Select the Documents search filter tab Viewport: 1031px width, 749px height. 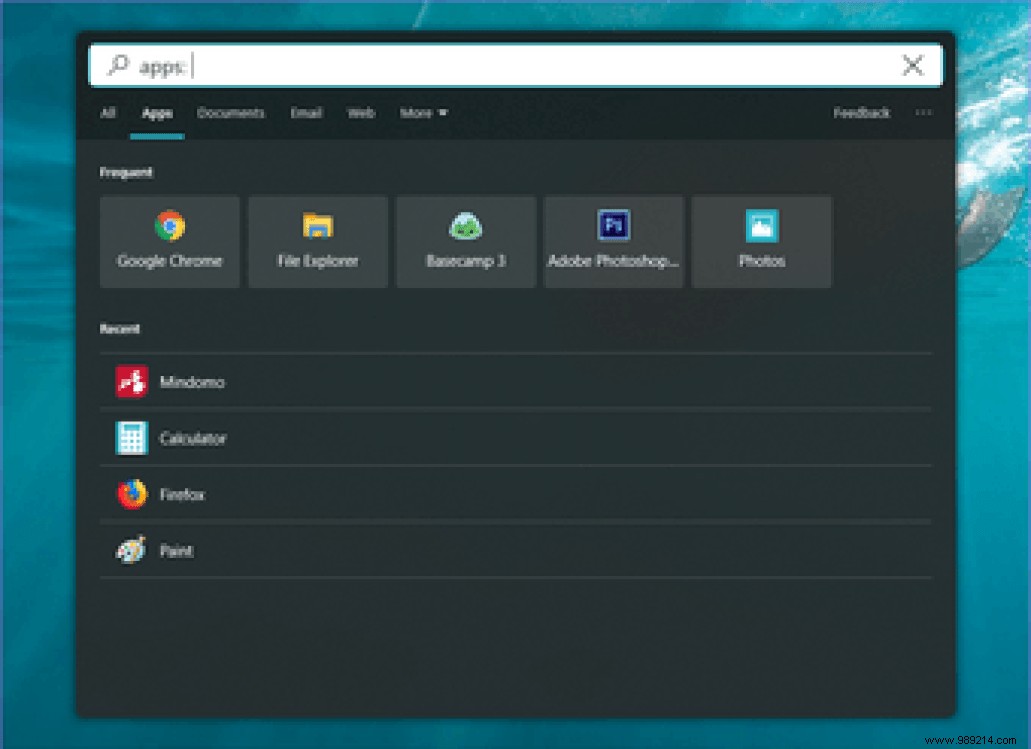click(x=231, y=113)
